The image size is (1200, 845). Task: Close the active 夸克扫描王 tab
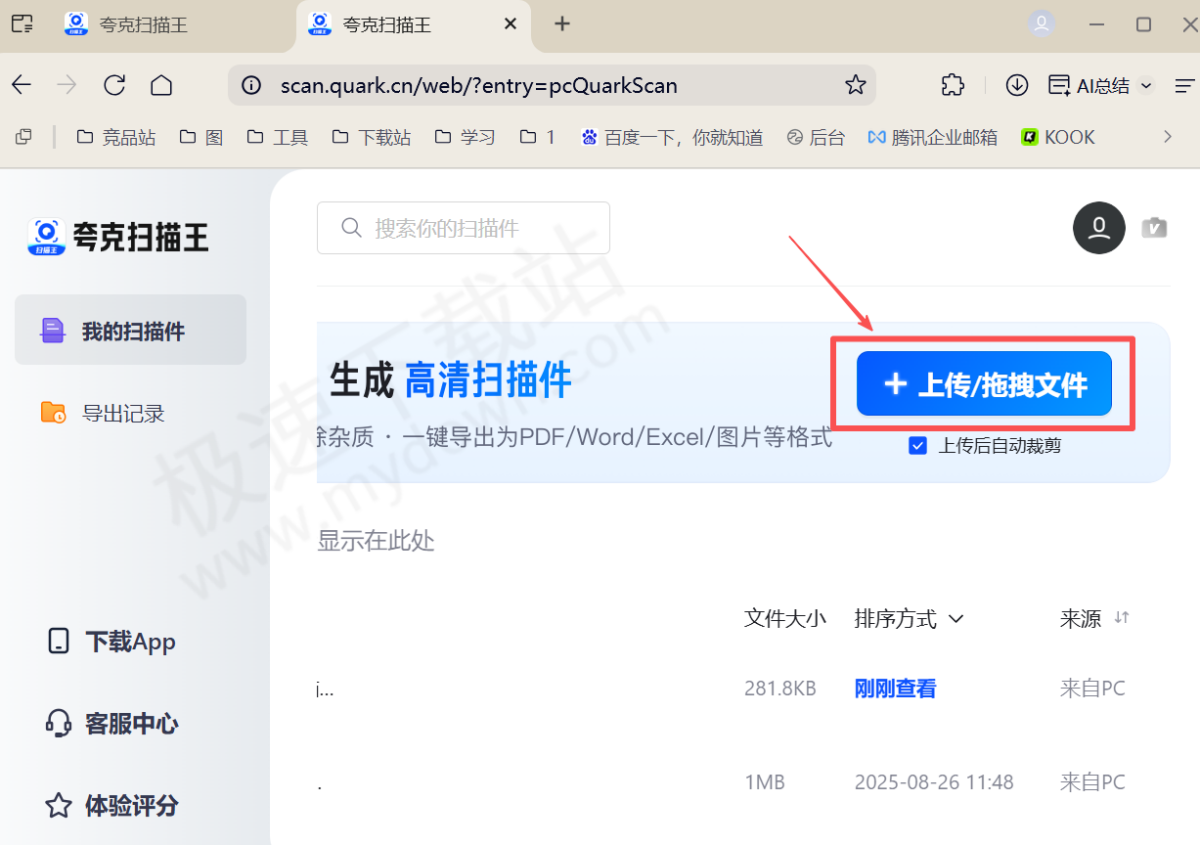click(x=510, y=24)
